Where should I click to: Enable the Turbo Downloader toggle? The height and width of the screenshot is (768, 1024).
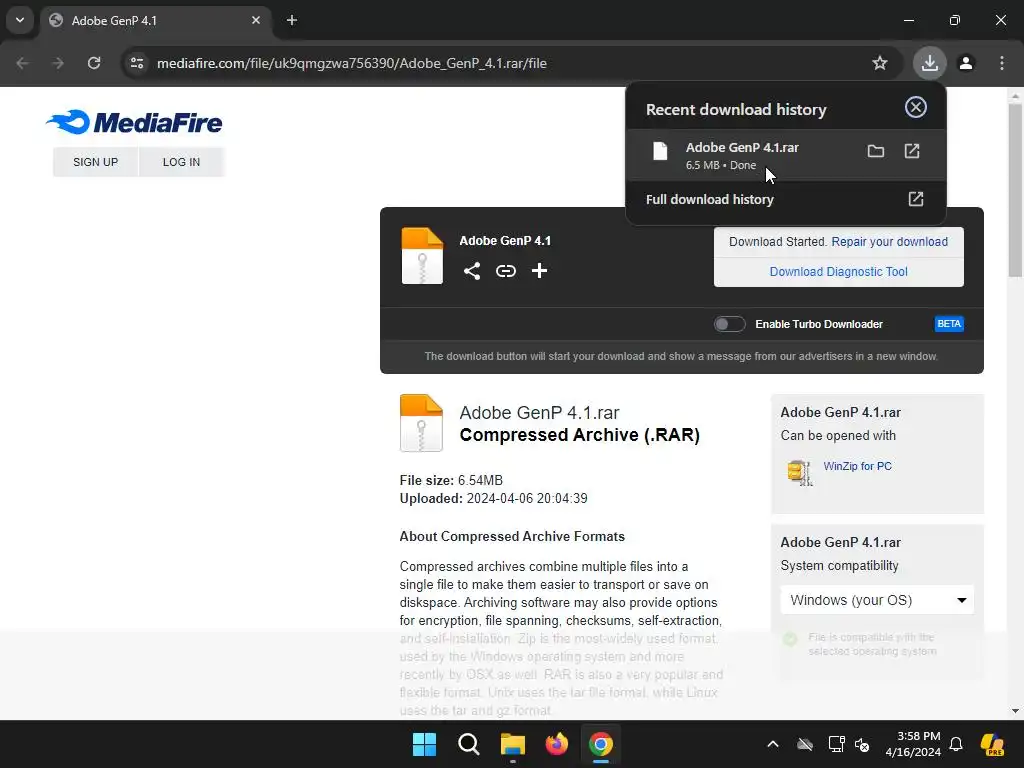729,324
